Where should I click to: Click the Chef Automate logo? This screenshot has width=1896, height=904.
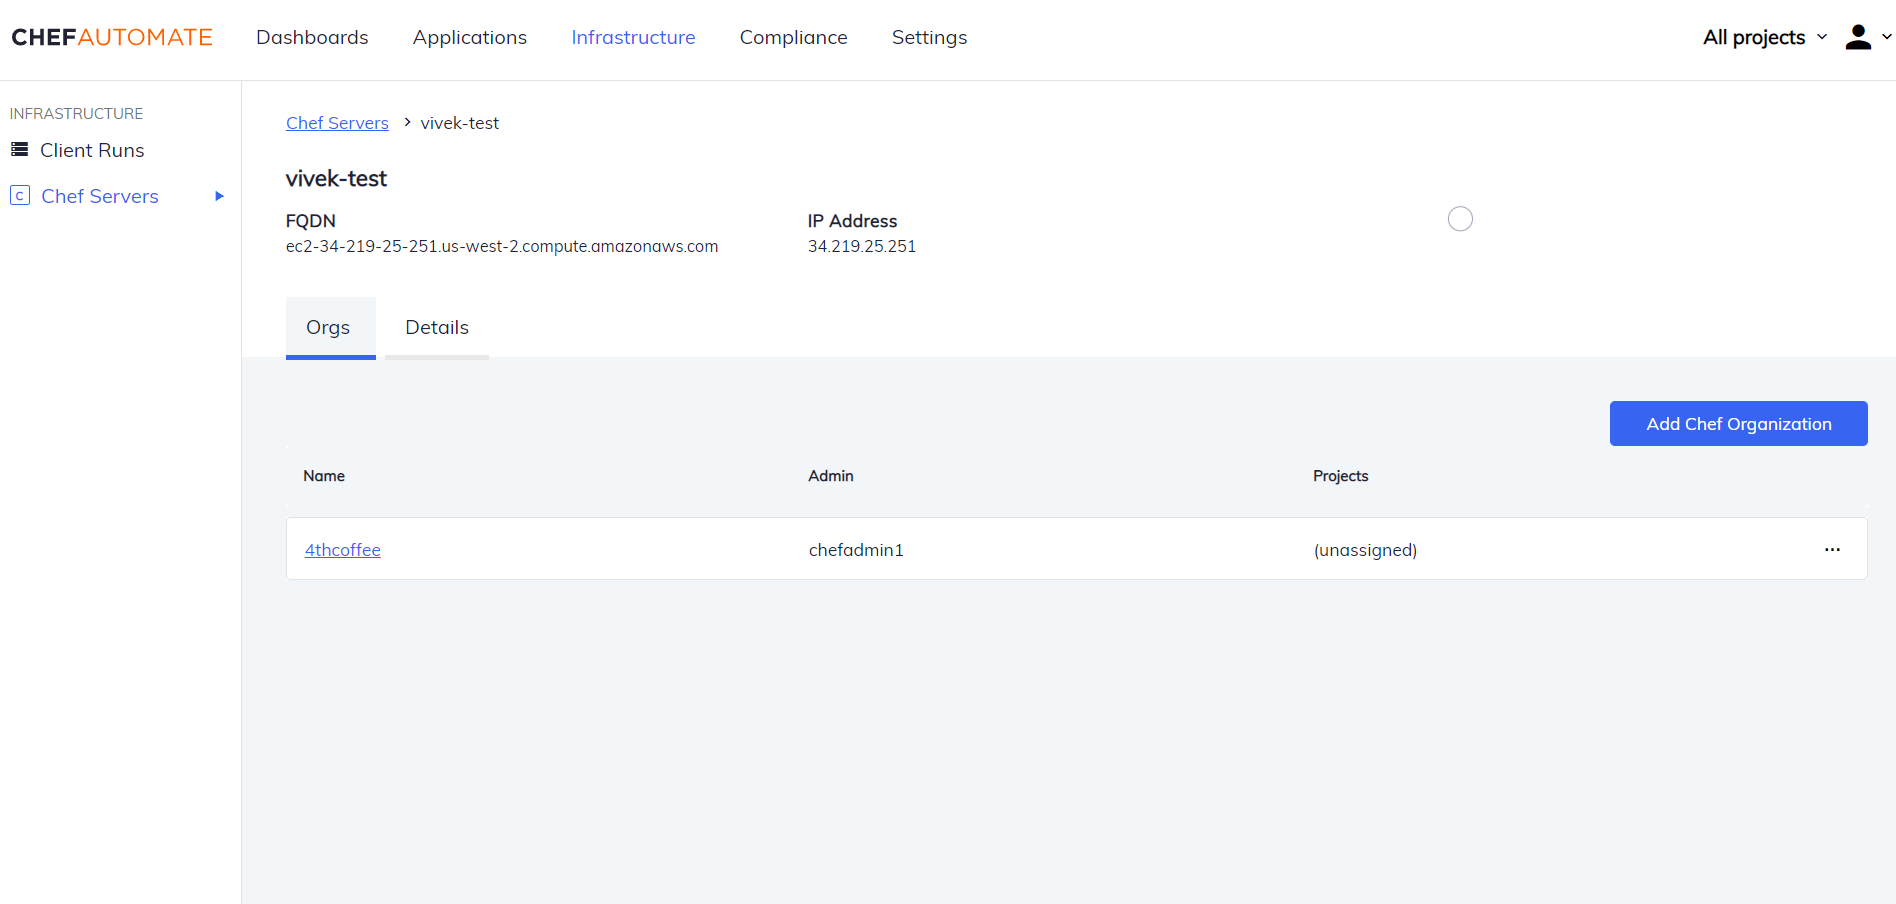coord(112,37)
